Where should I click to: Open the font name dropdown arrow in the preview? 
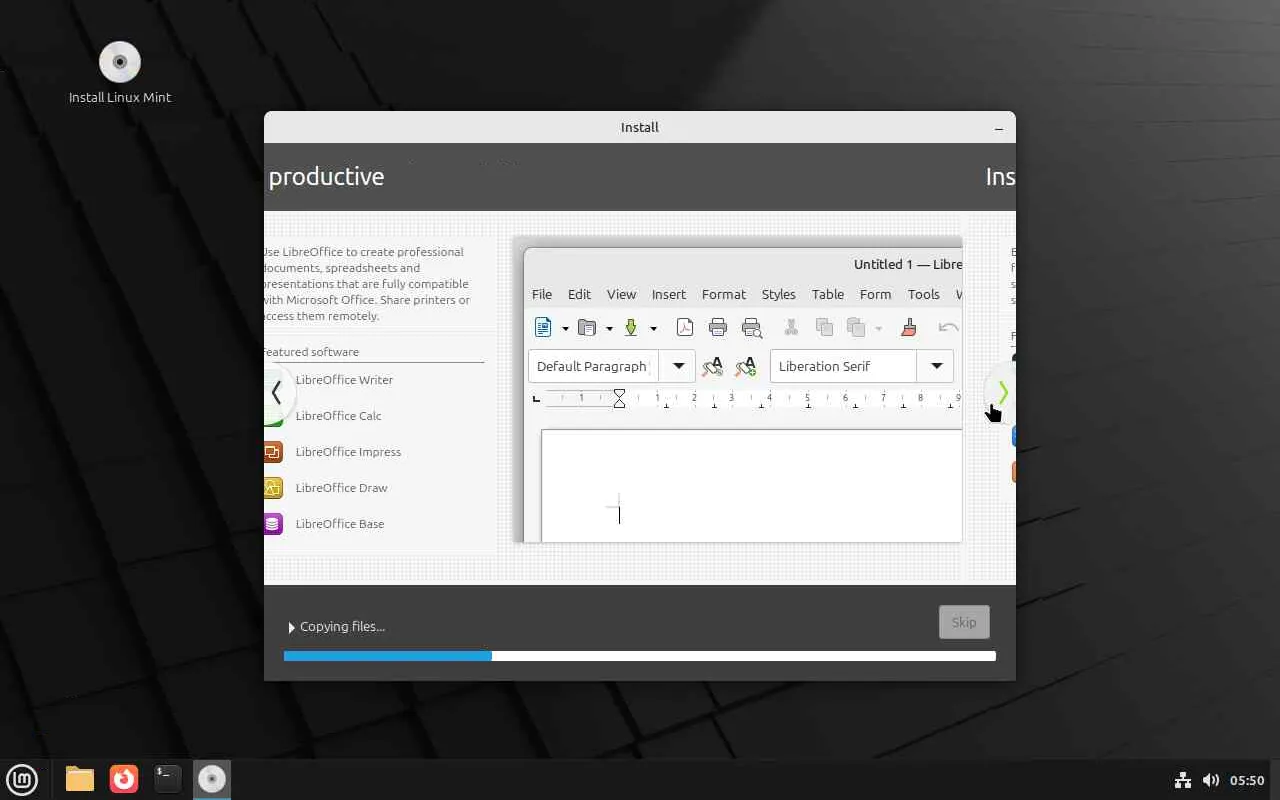pos(937,366)
